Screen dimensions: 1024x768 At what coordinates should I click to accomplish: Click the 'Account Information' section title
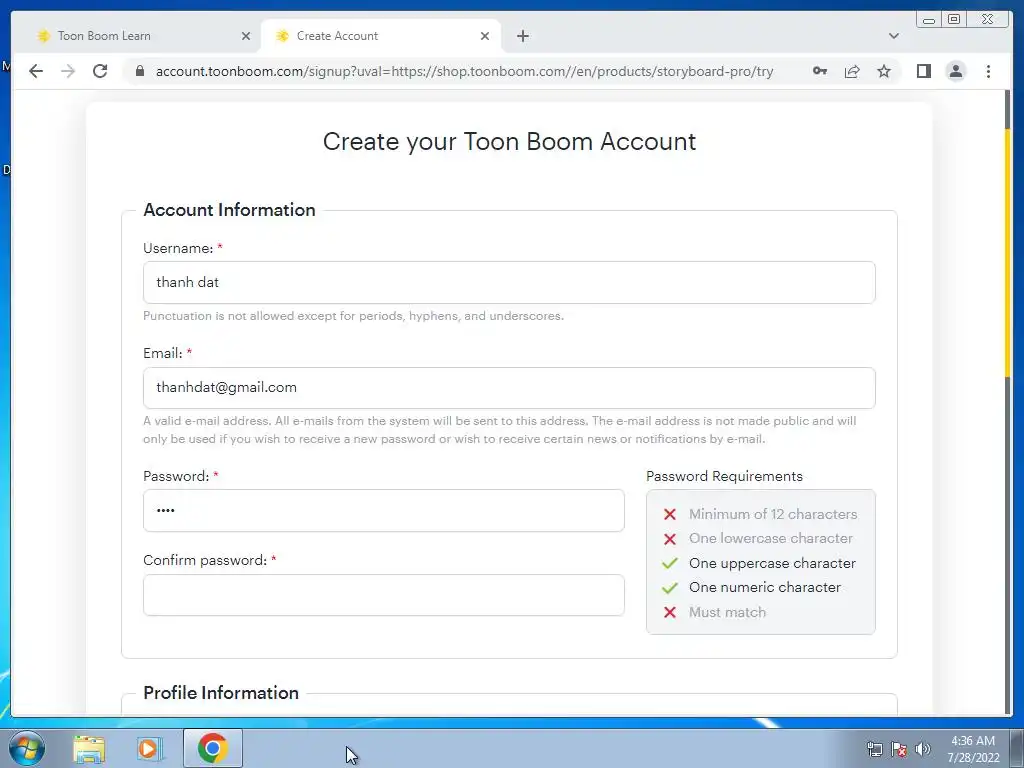(x=229, y=210)
